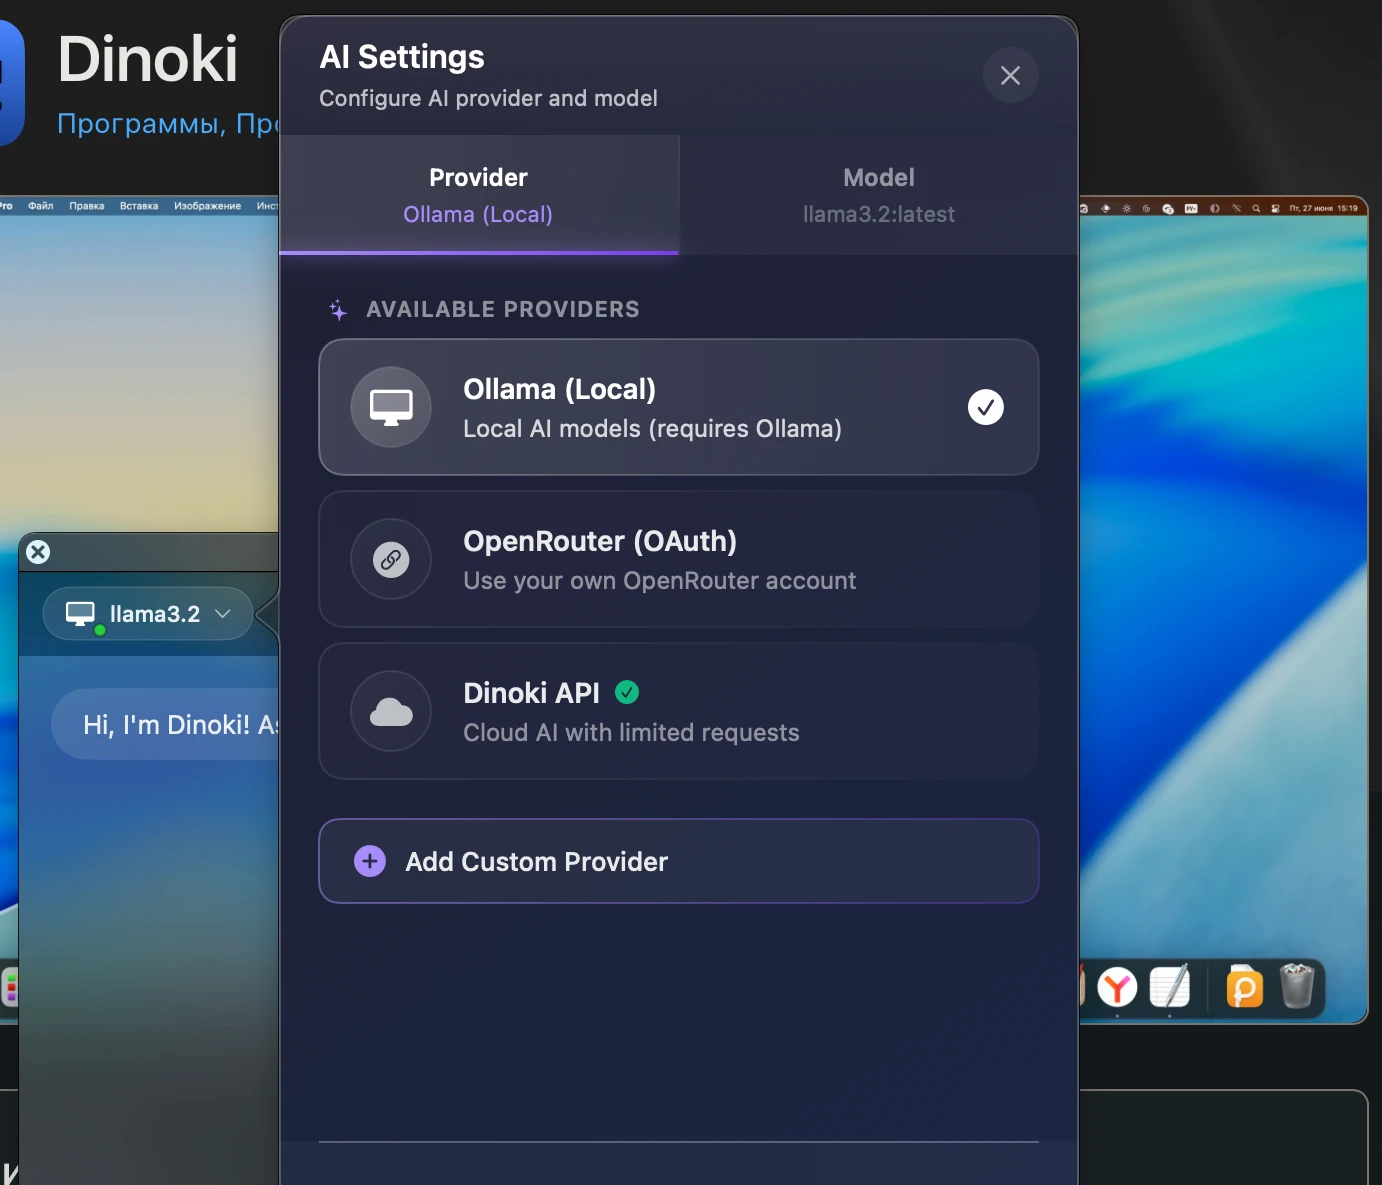1382x1185 pixels.
Task: Click 'llama3.2:latest' under the Model tab
Action: coord(879,214)
